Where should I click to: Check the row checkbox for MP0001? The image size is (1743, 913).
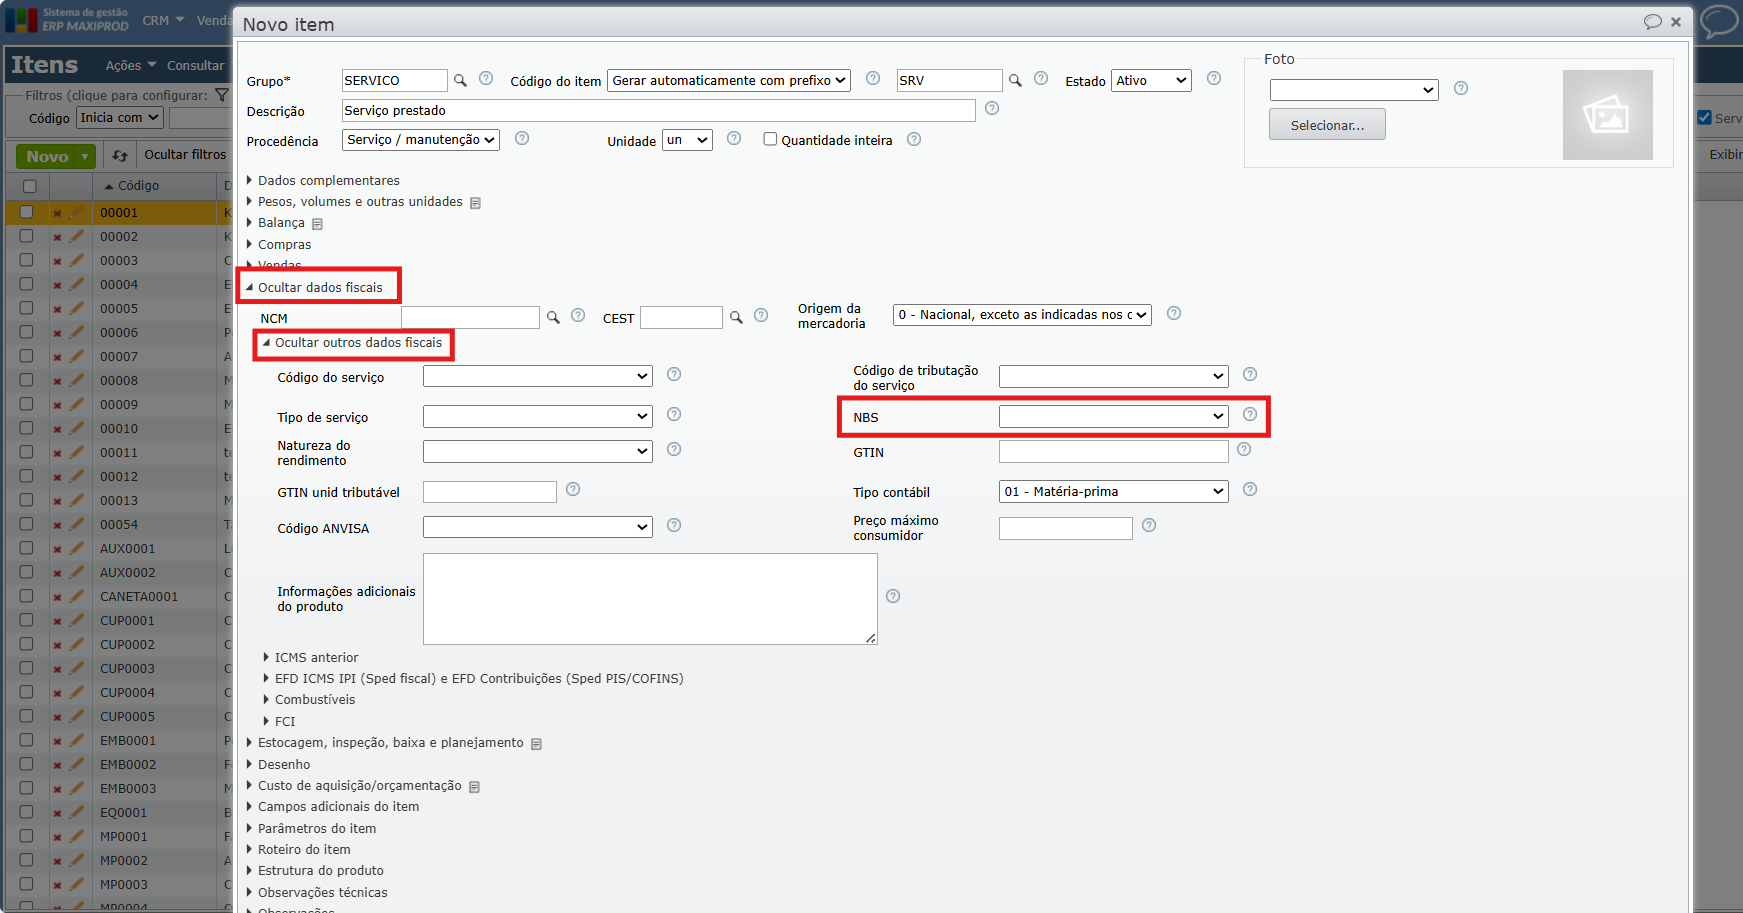tap(27, 836)
